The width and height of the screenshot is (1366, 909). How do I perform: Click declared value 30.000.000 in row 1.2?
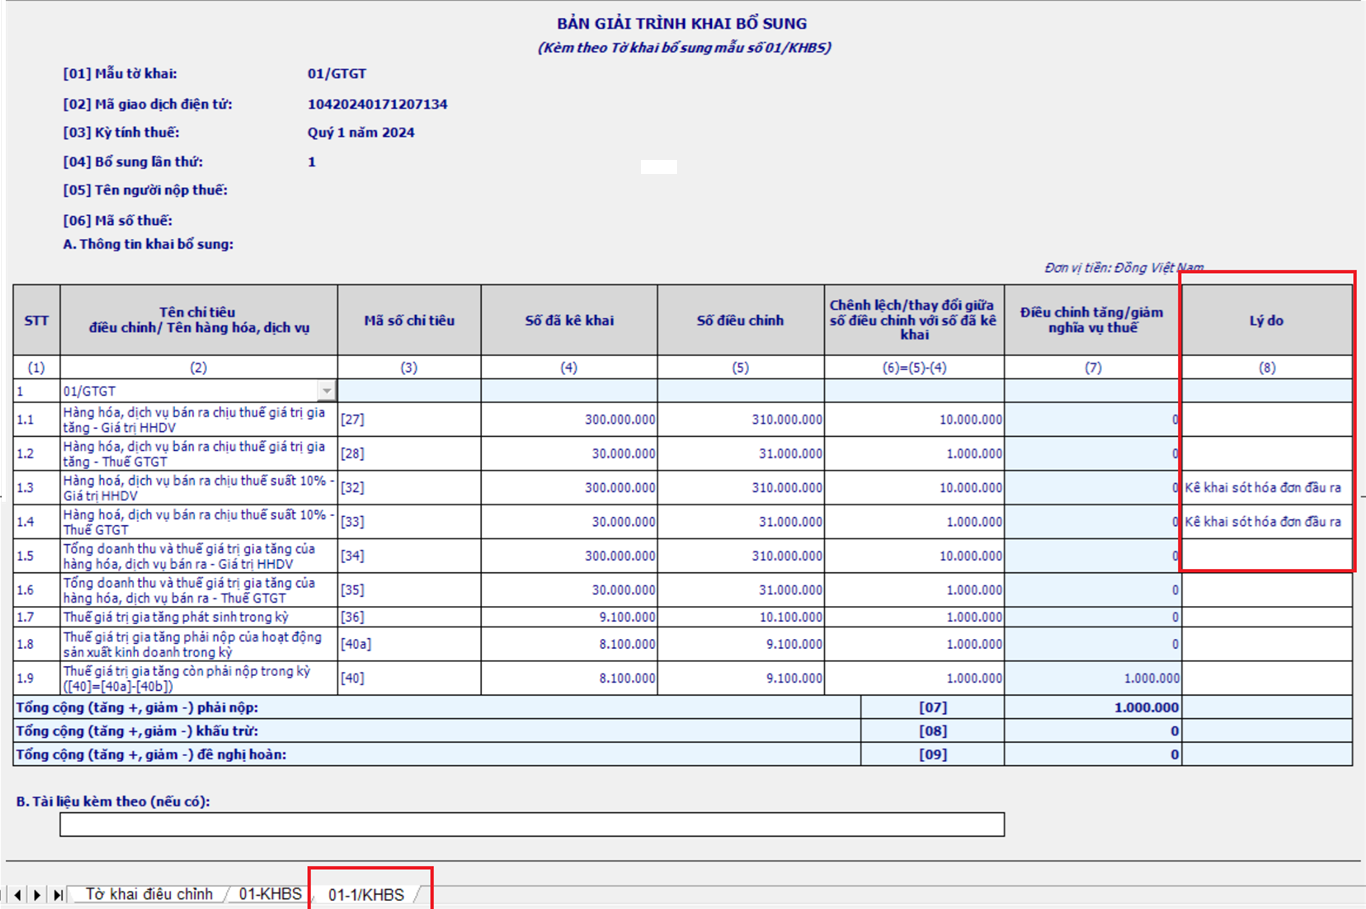click(x=623, y=454)
